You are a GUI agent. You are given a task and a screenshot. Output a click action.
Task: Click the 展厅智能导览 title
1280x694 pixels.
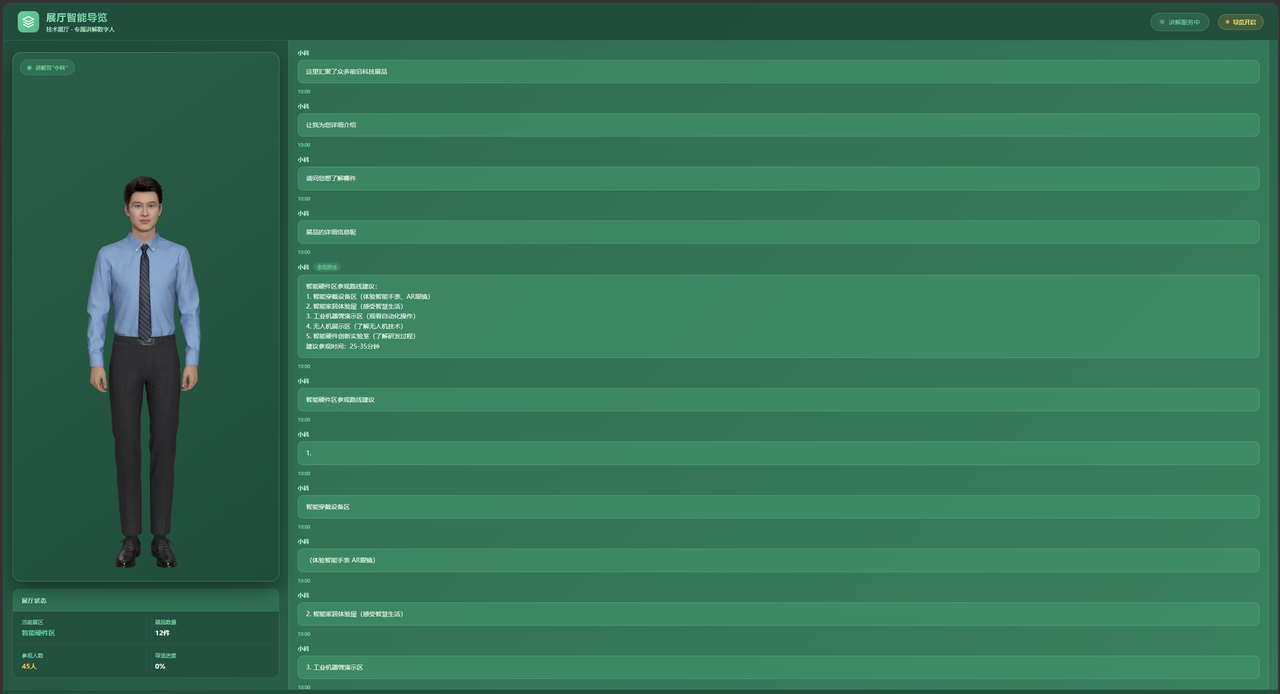click(x=77, y=18)
